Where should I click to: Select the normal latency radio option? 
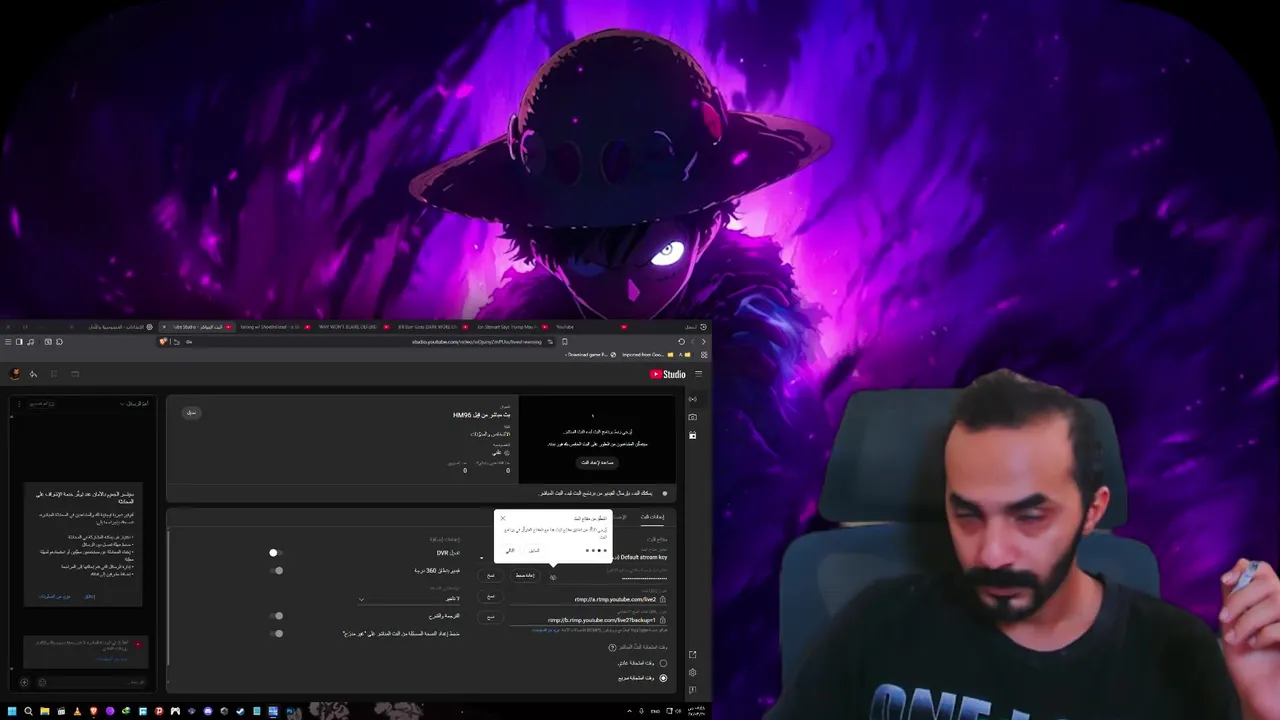(x=663, y=663)
